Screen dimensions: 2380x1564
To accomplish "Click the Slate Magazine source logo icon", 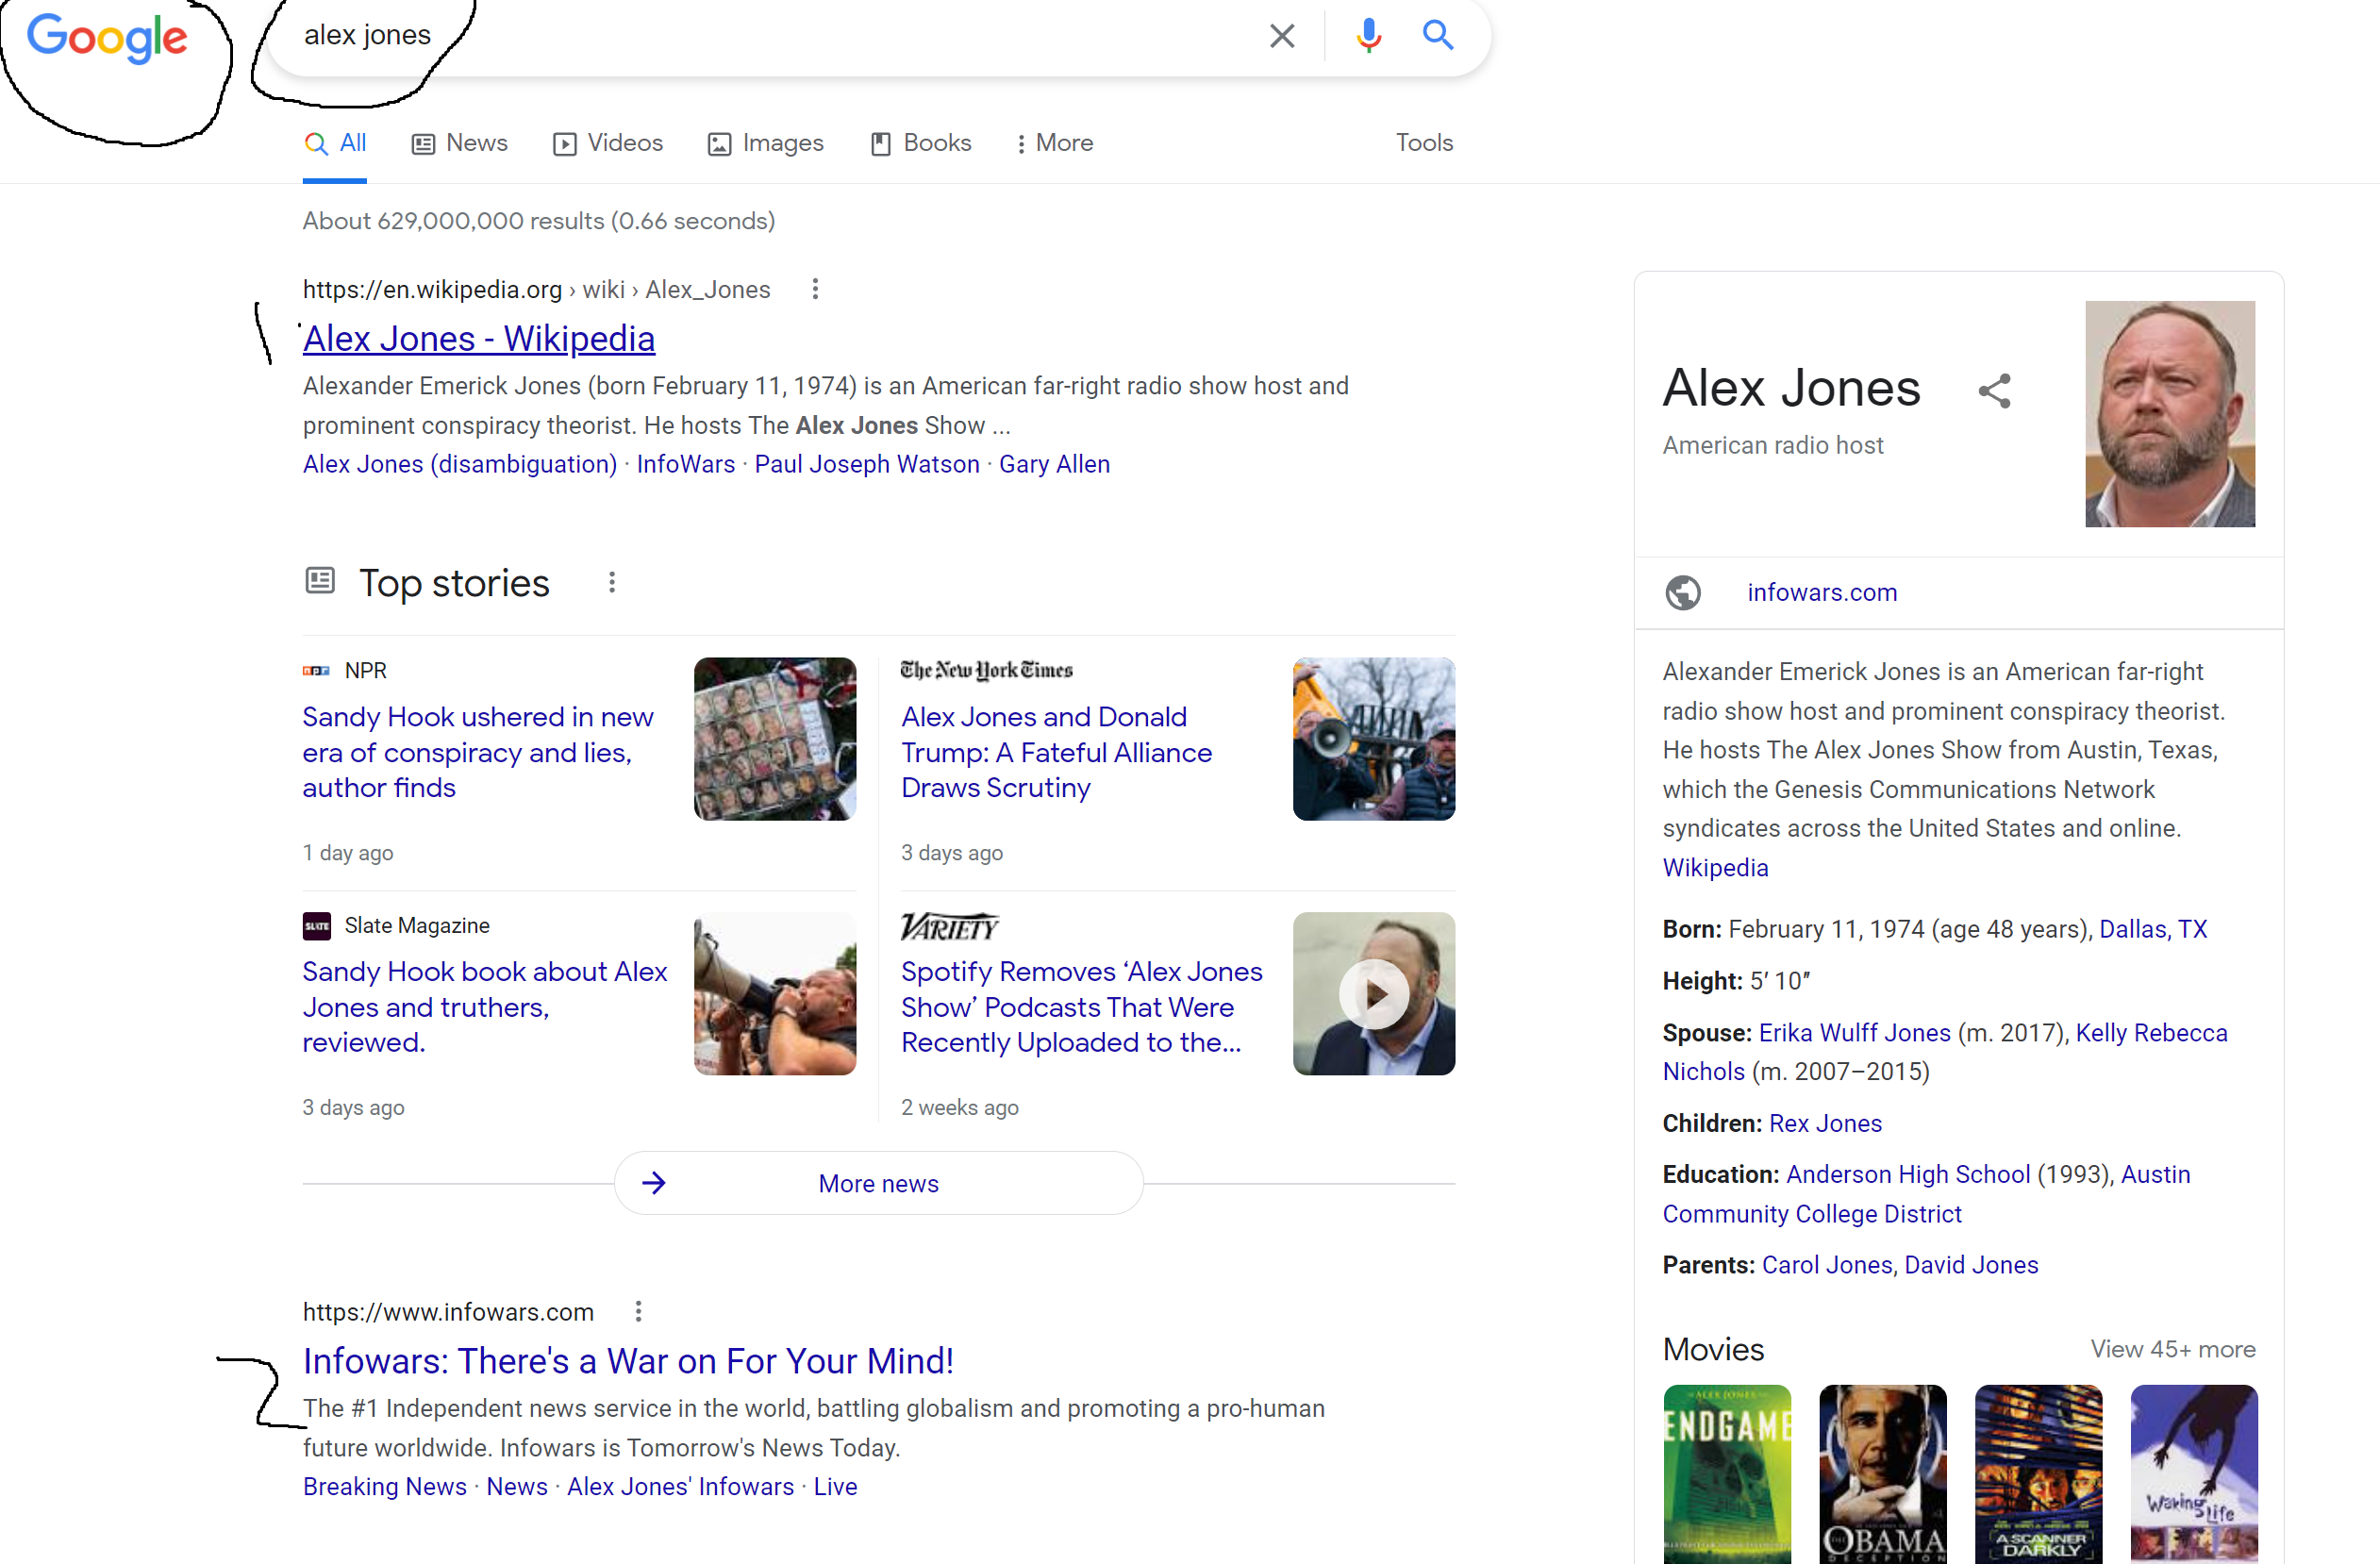I will click(317, 926).
